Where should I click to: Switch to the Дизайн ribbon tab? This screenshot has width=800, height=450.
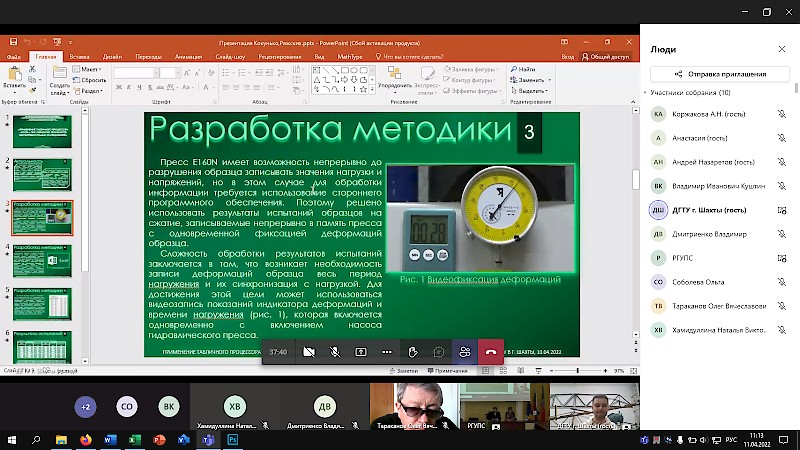tap(112, 57)
